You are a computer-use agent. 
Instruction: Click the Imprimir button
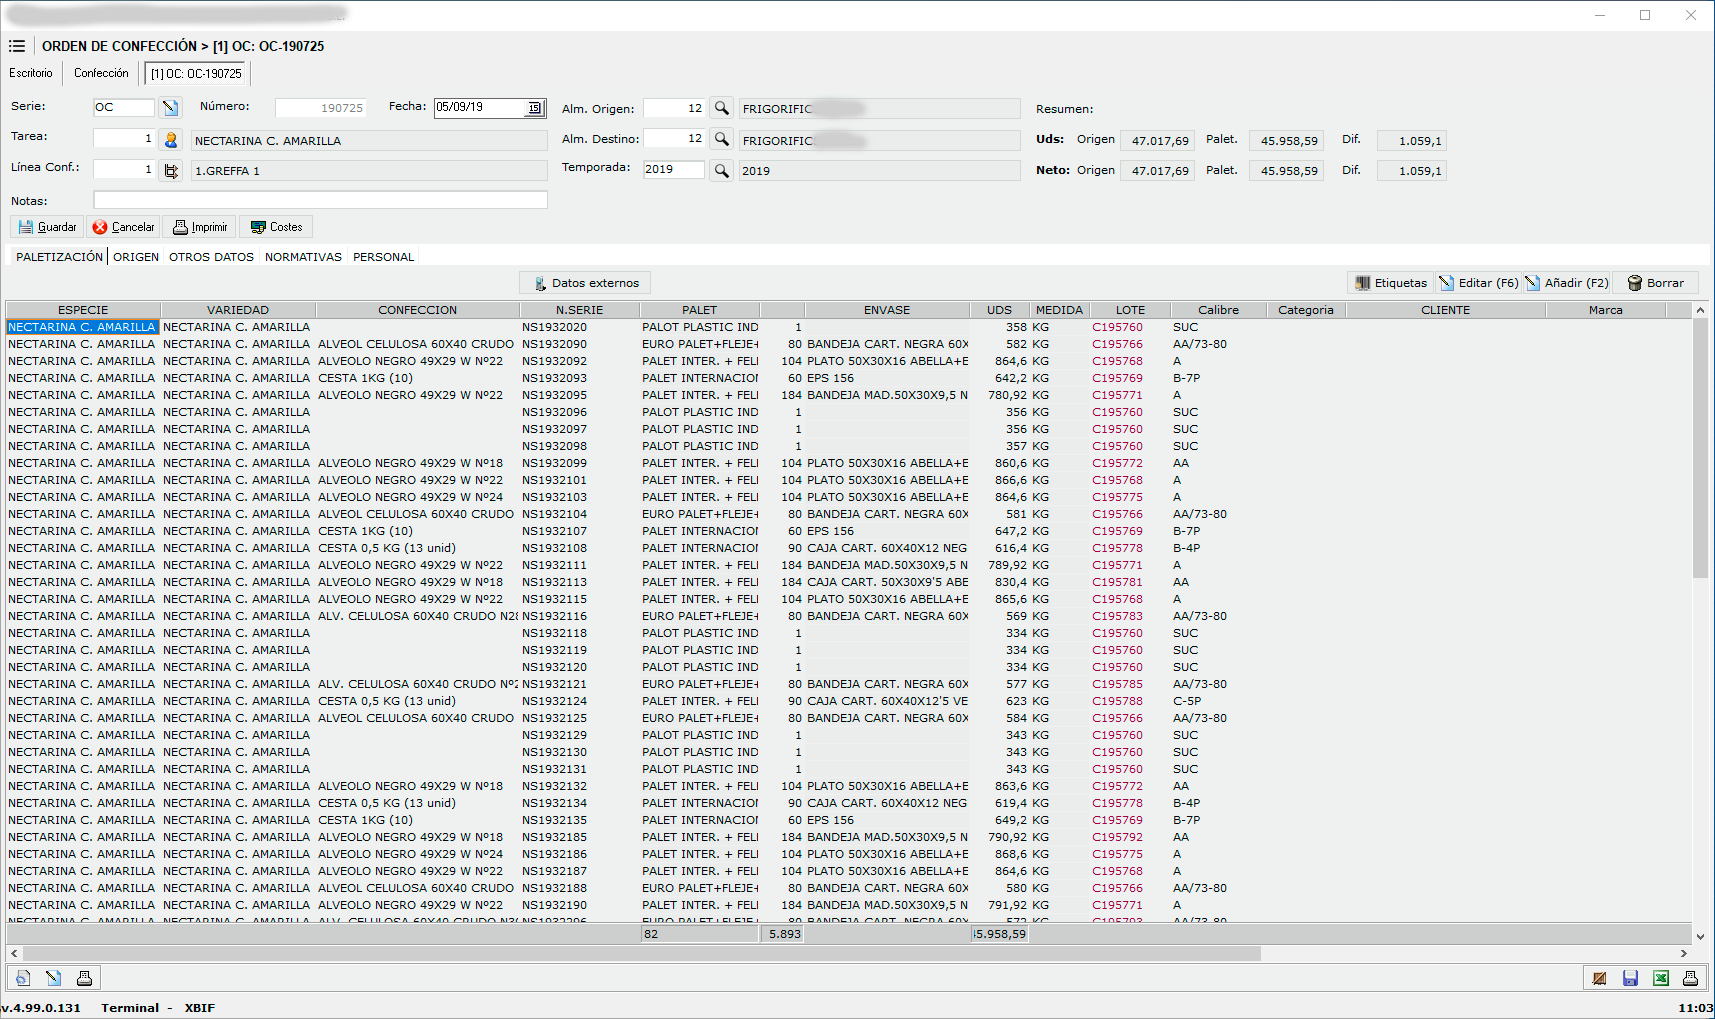[x=200, y=227]
